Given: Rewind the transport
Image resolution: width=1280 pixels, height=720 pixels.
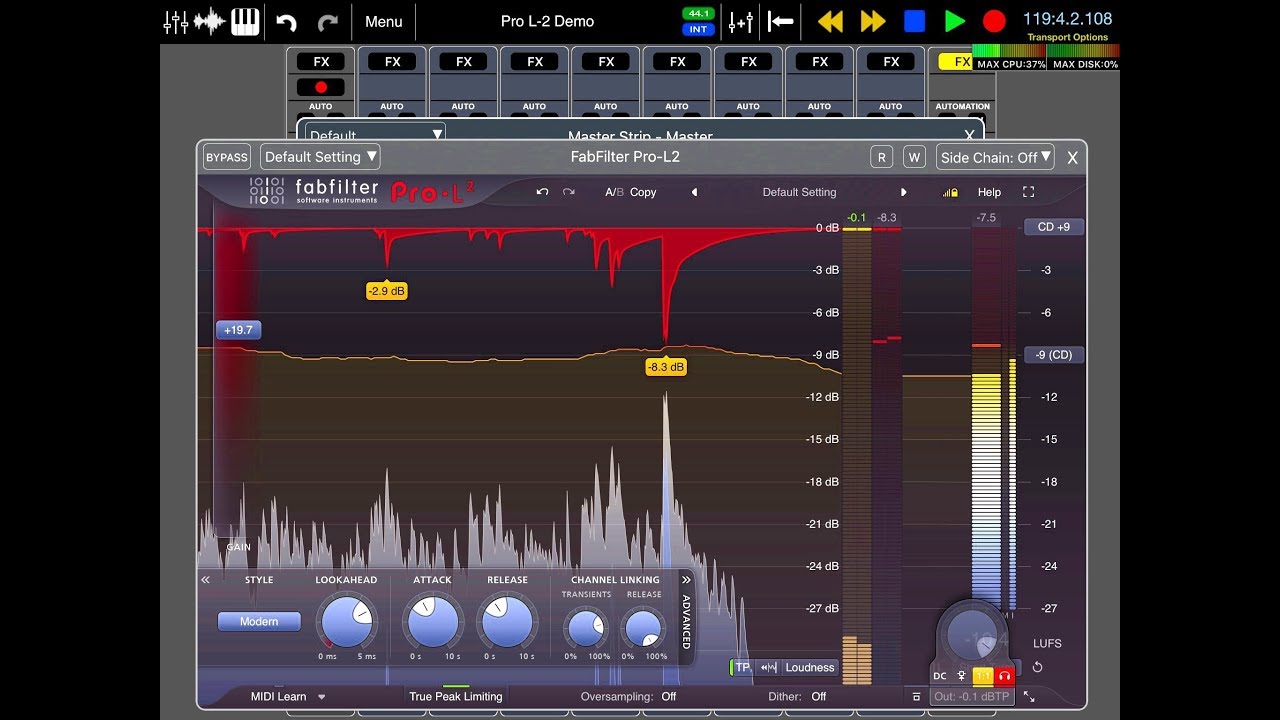Looking at the screenshot, I should click(x=831, y=21).
